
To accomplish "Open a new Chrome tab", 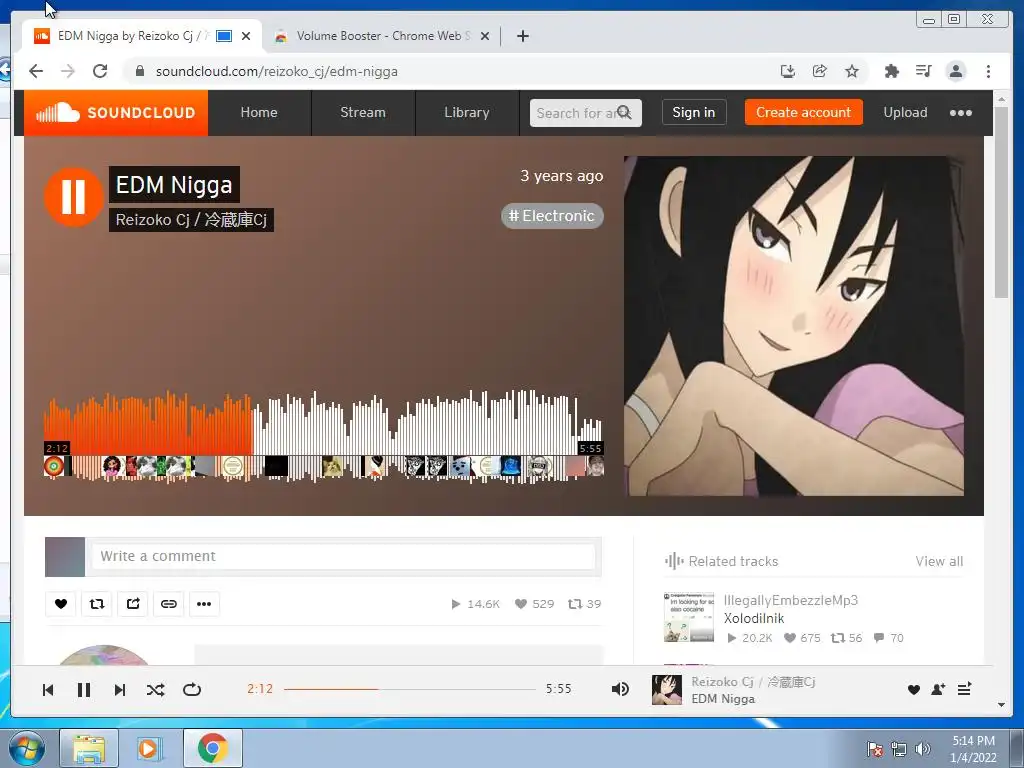I will (x=522, y=36).
